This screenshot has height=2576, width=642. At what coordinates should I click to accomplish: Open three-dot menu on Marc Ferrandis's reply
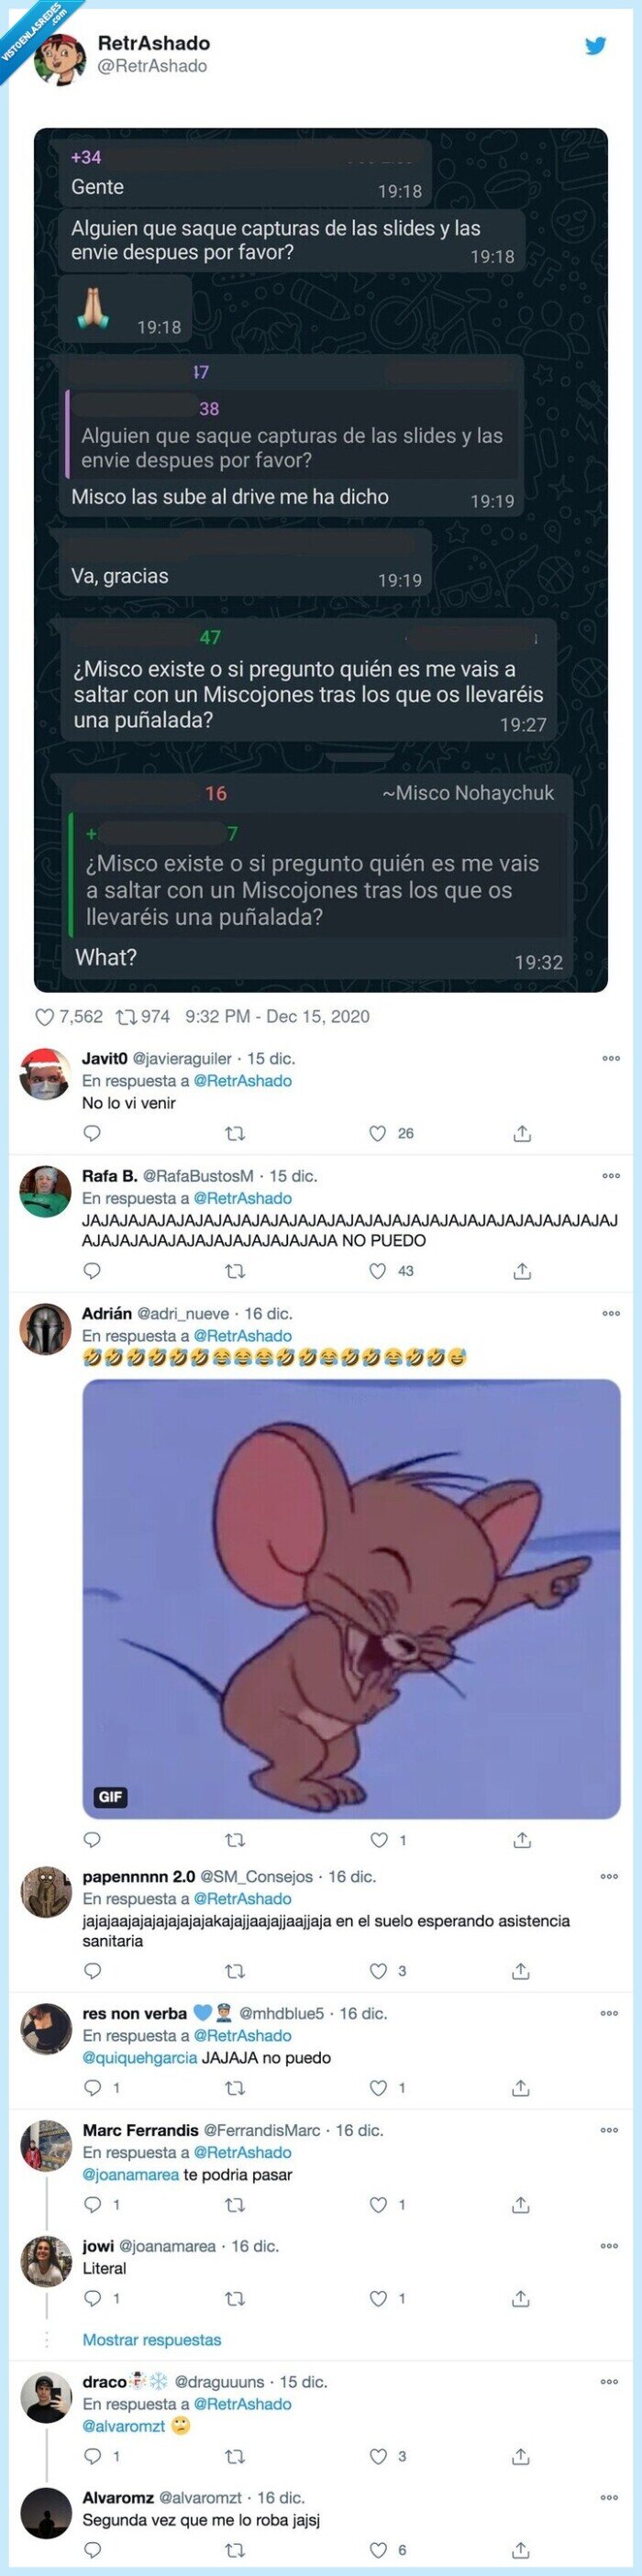tap(611, 2130)
